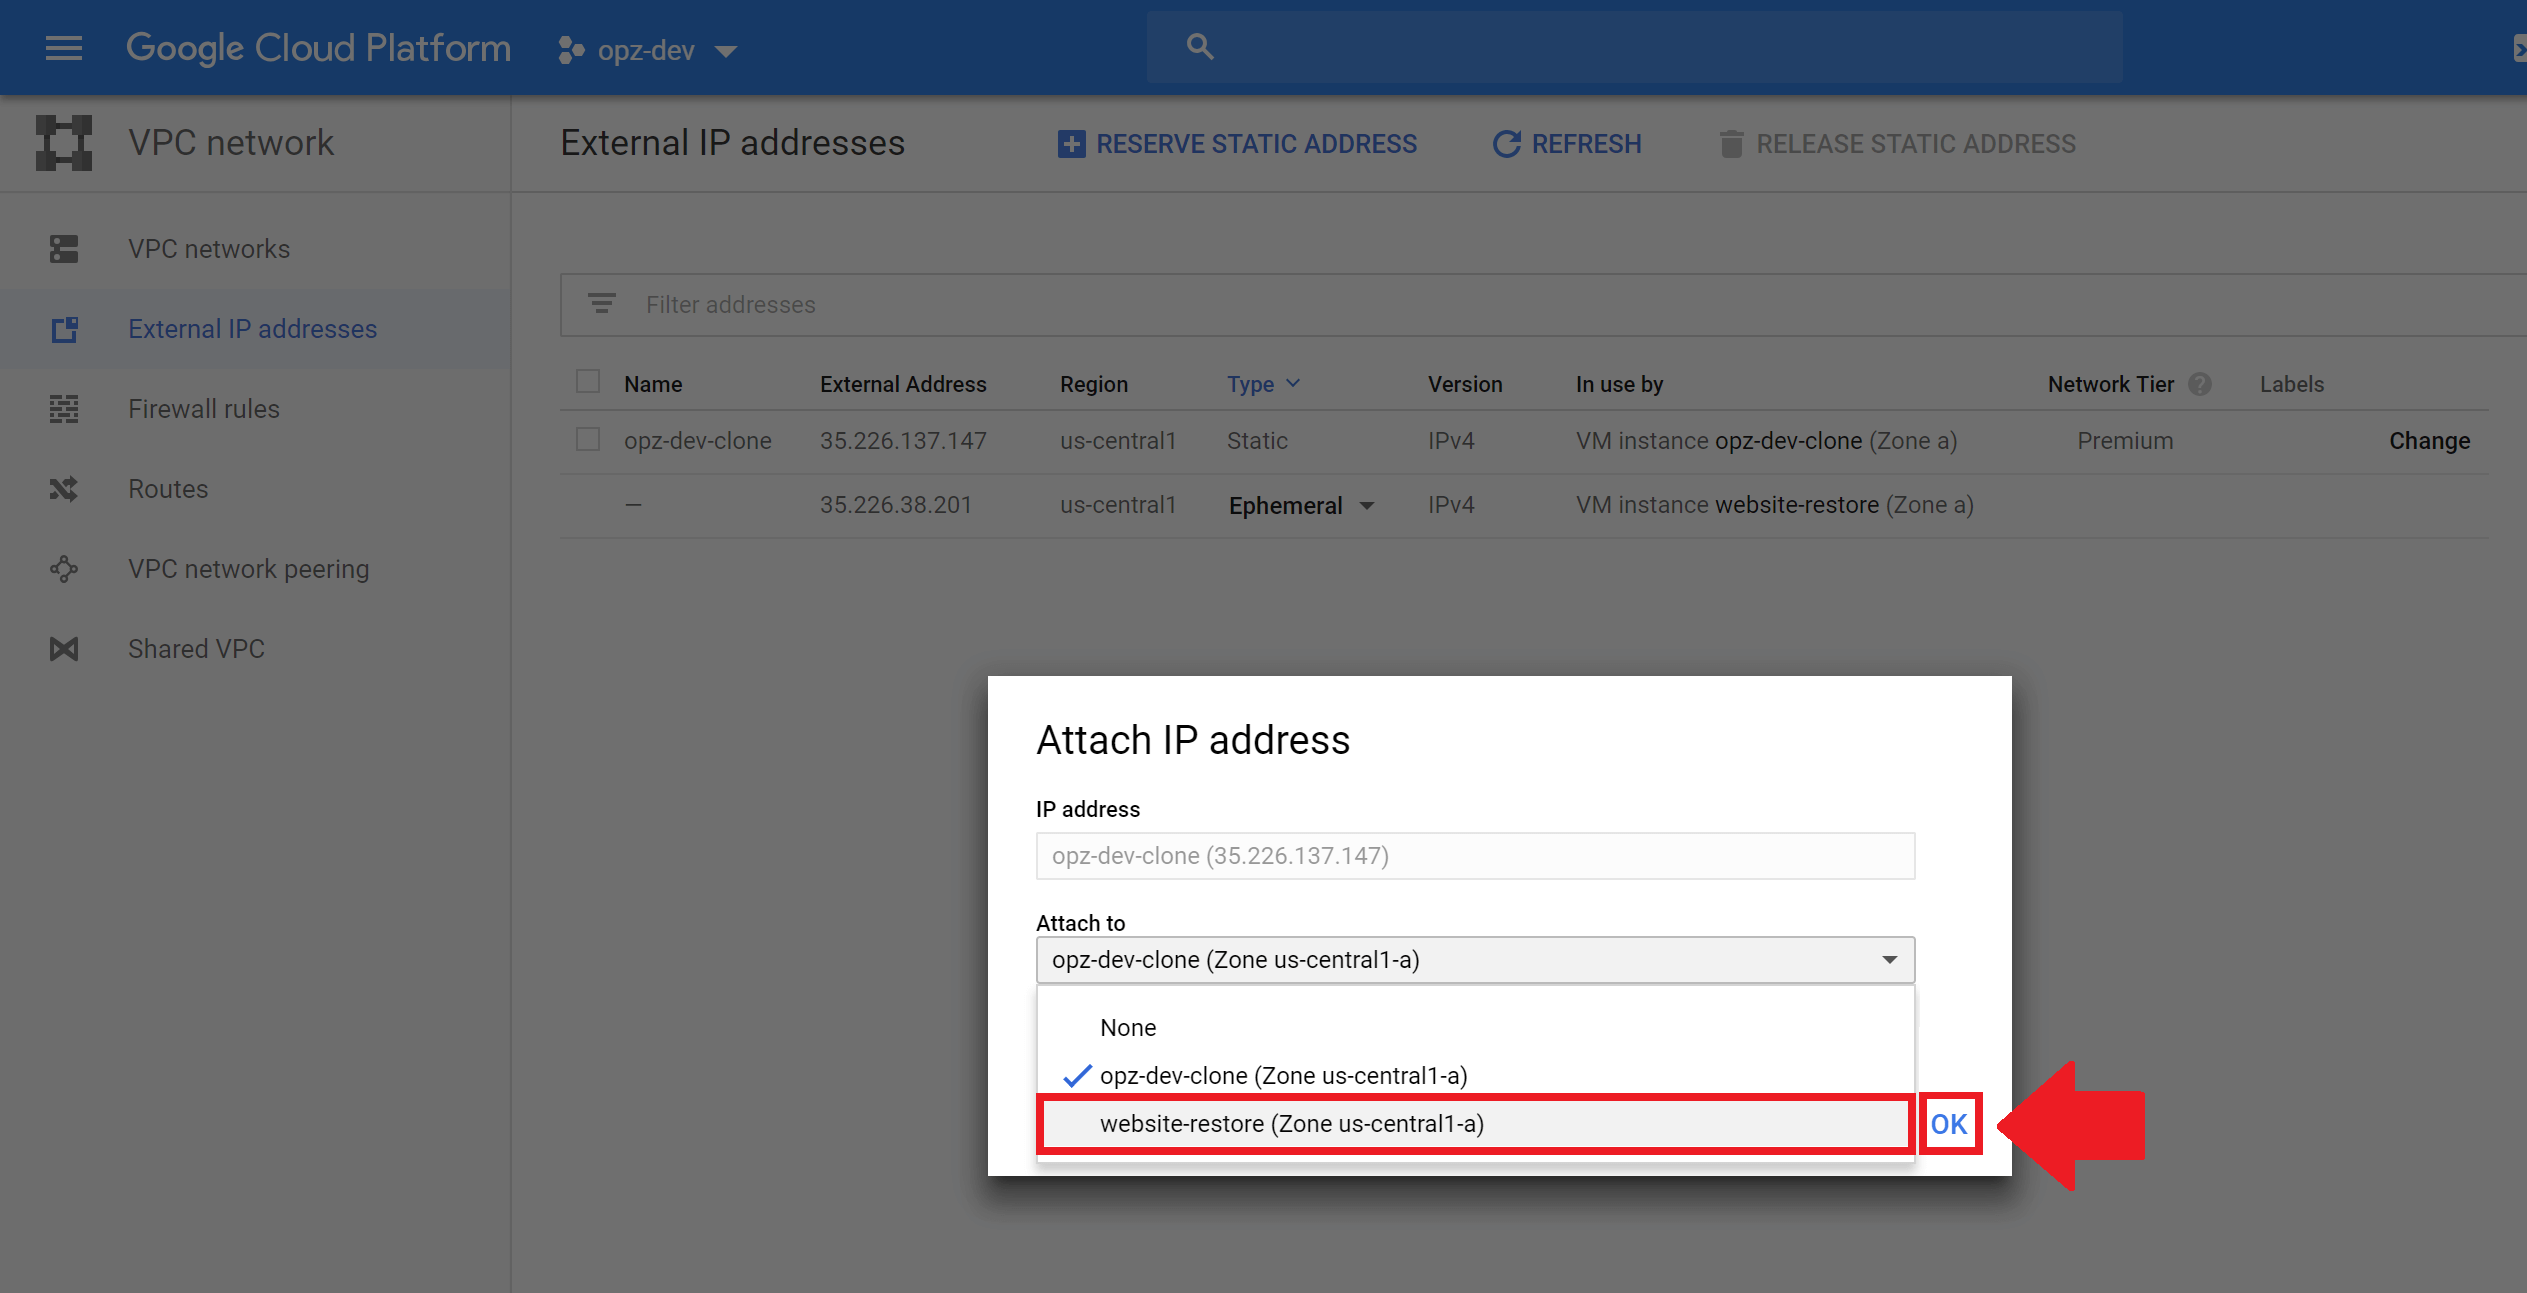Click the Labels column header

[x=2292, y=384]
